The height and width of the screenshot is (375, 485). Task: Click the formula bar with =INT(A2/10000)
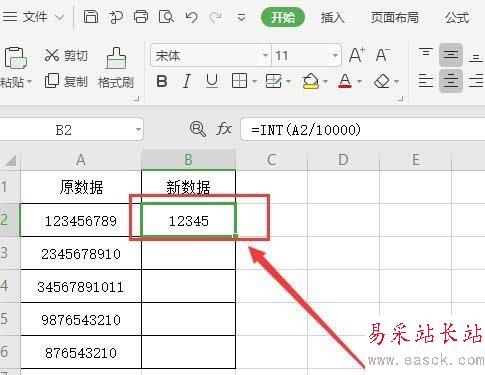tap(363, 129)
